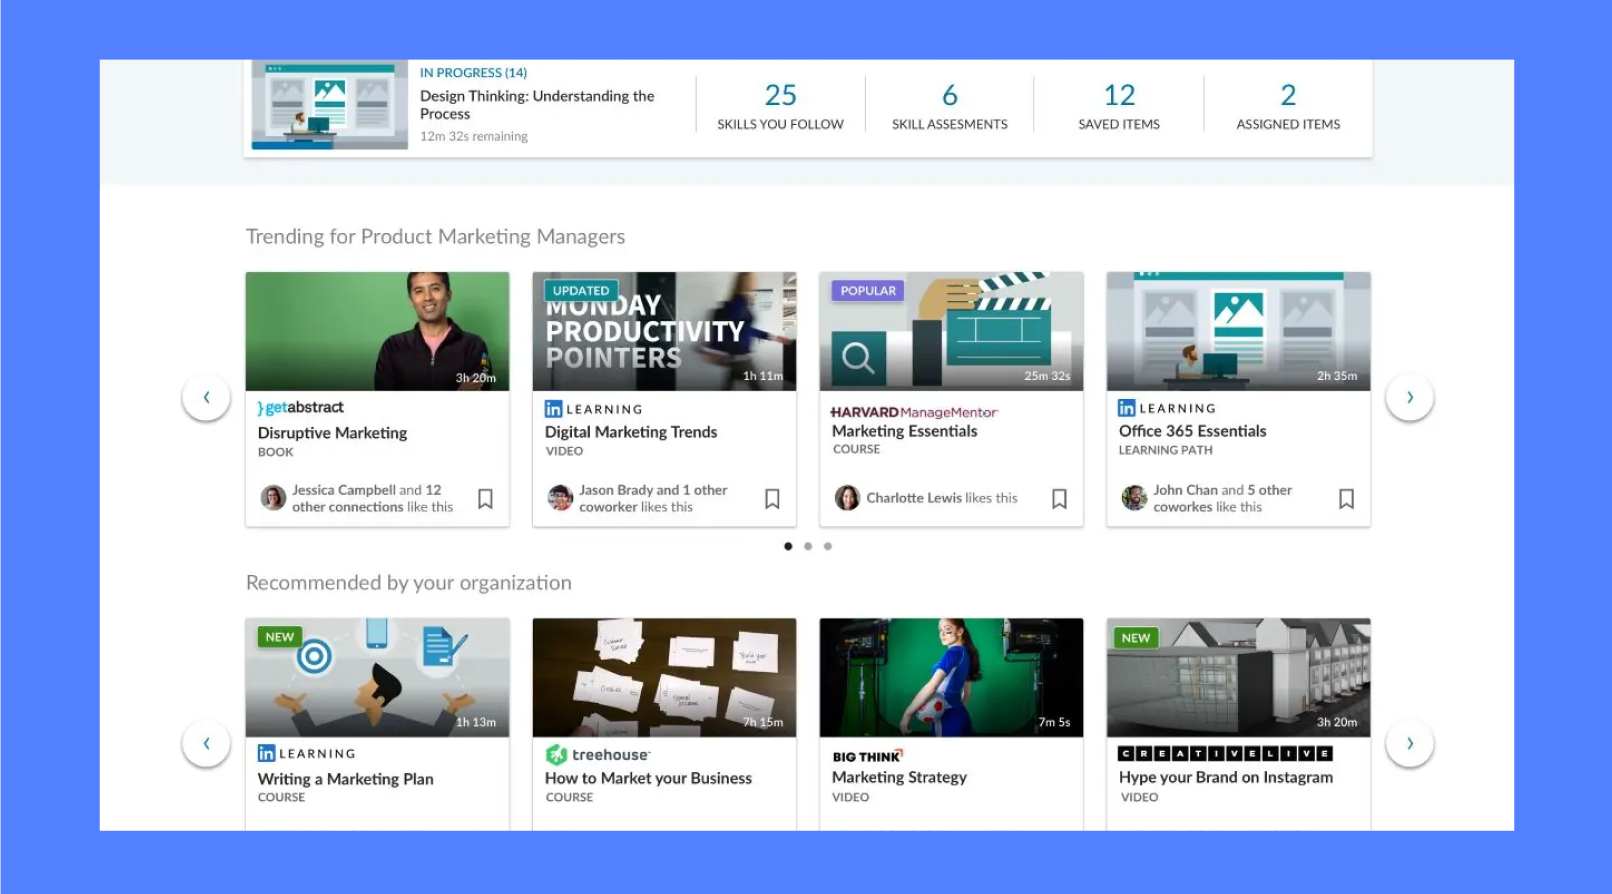This screenshot has width=1612, height=894.
Task: Open the 12 Saved Items
Action: 1119,106
